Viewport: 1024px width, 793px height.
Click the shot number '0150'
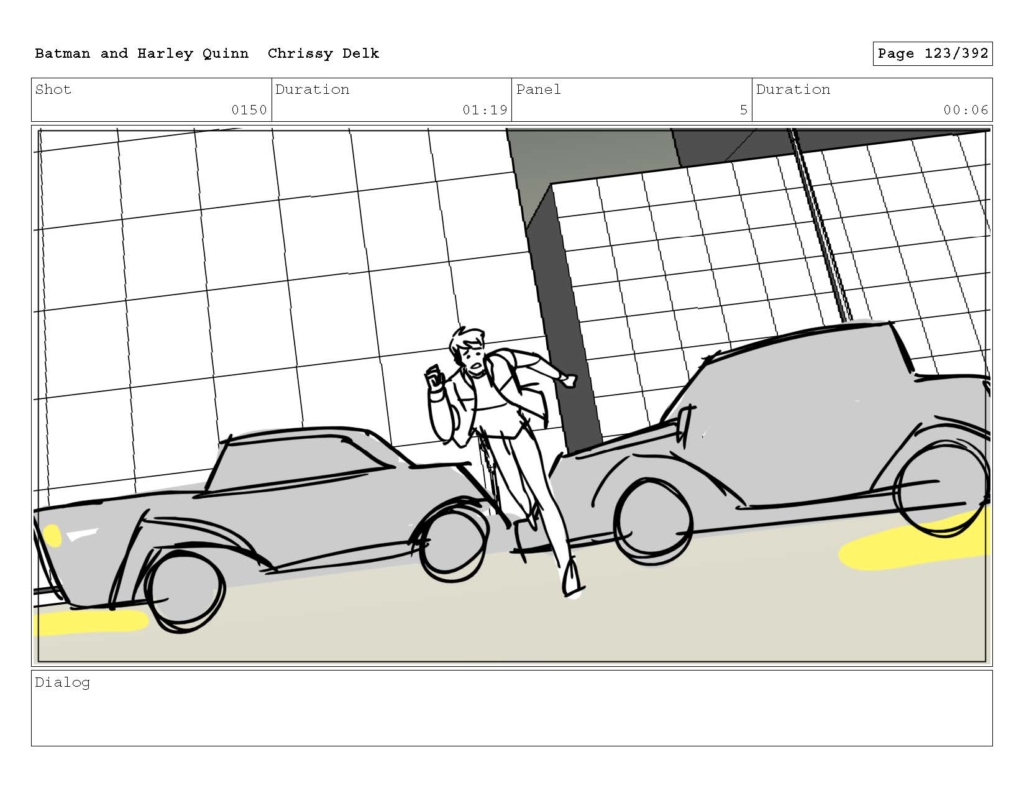249,110
